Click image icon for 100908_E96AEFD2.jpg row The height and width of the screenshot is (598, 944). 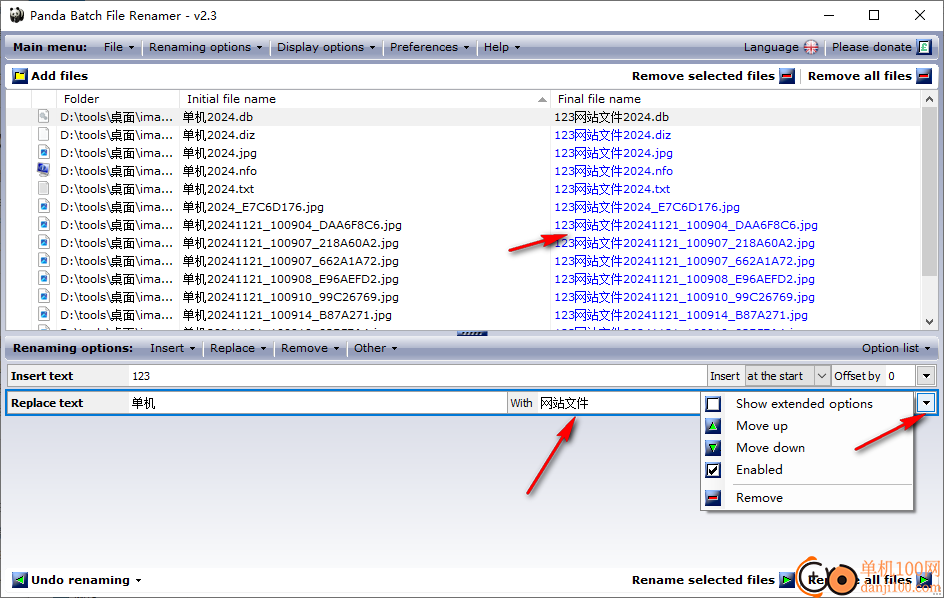pos(43,278)
